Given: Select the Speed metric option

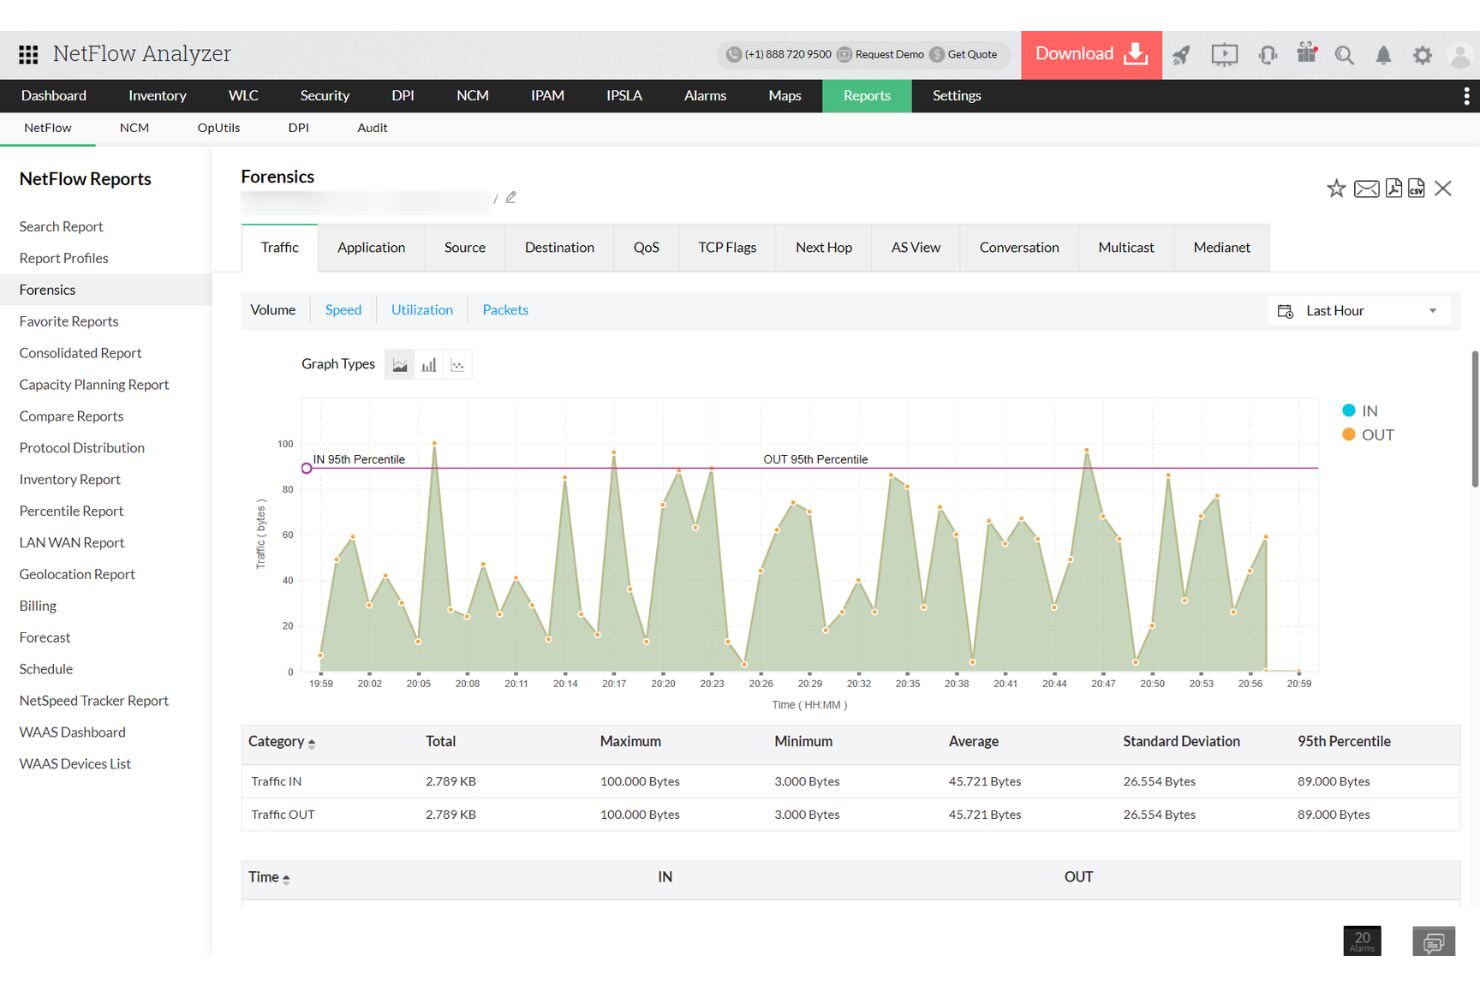Looking at the screenshot, I should pos(343,309).
